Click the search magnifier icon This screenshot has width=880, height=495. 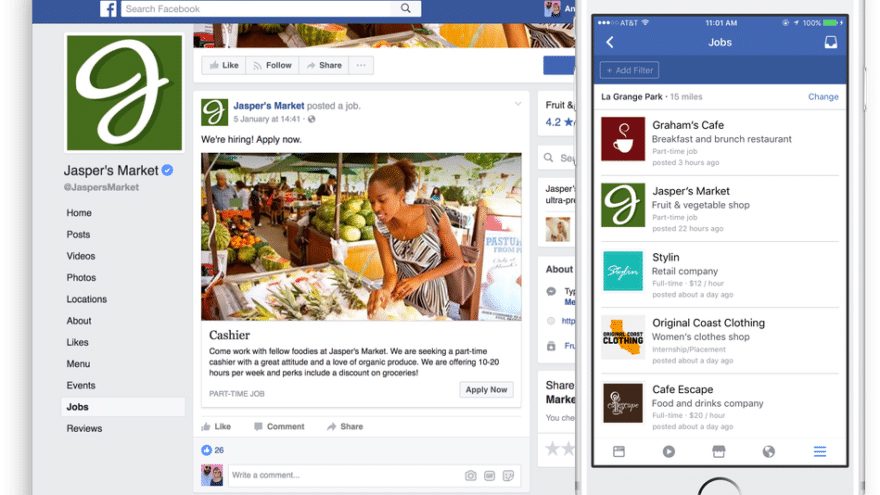coord(405,8)
